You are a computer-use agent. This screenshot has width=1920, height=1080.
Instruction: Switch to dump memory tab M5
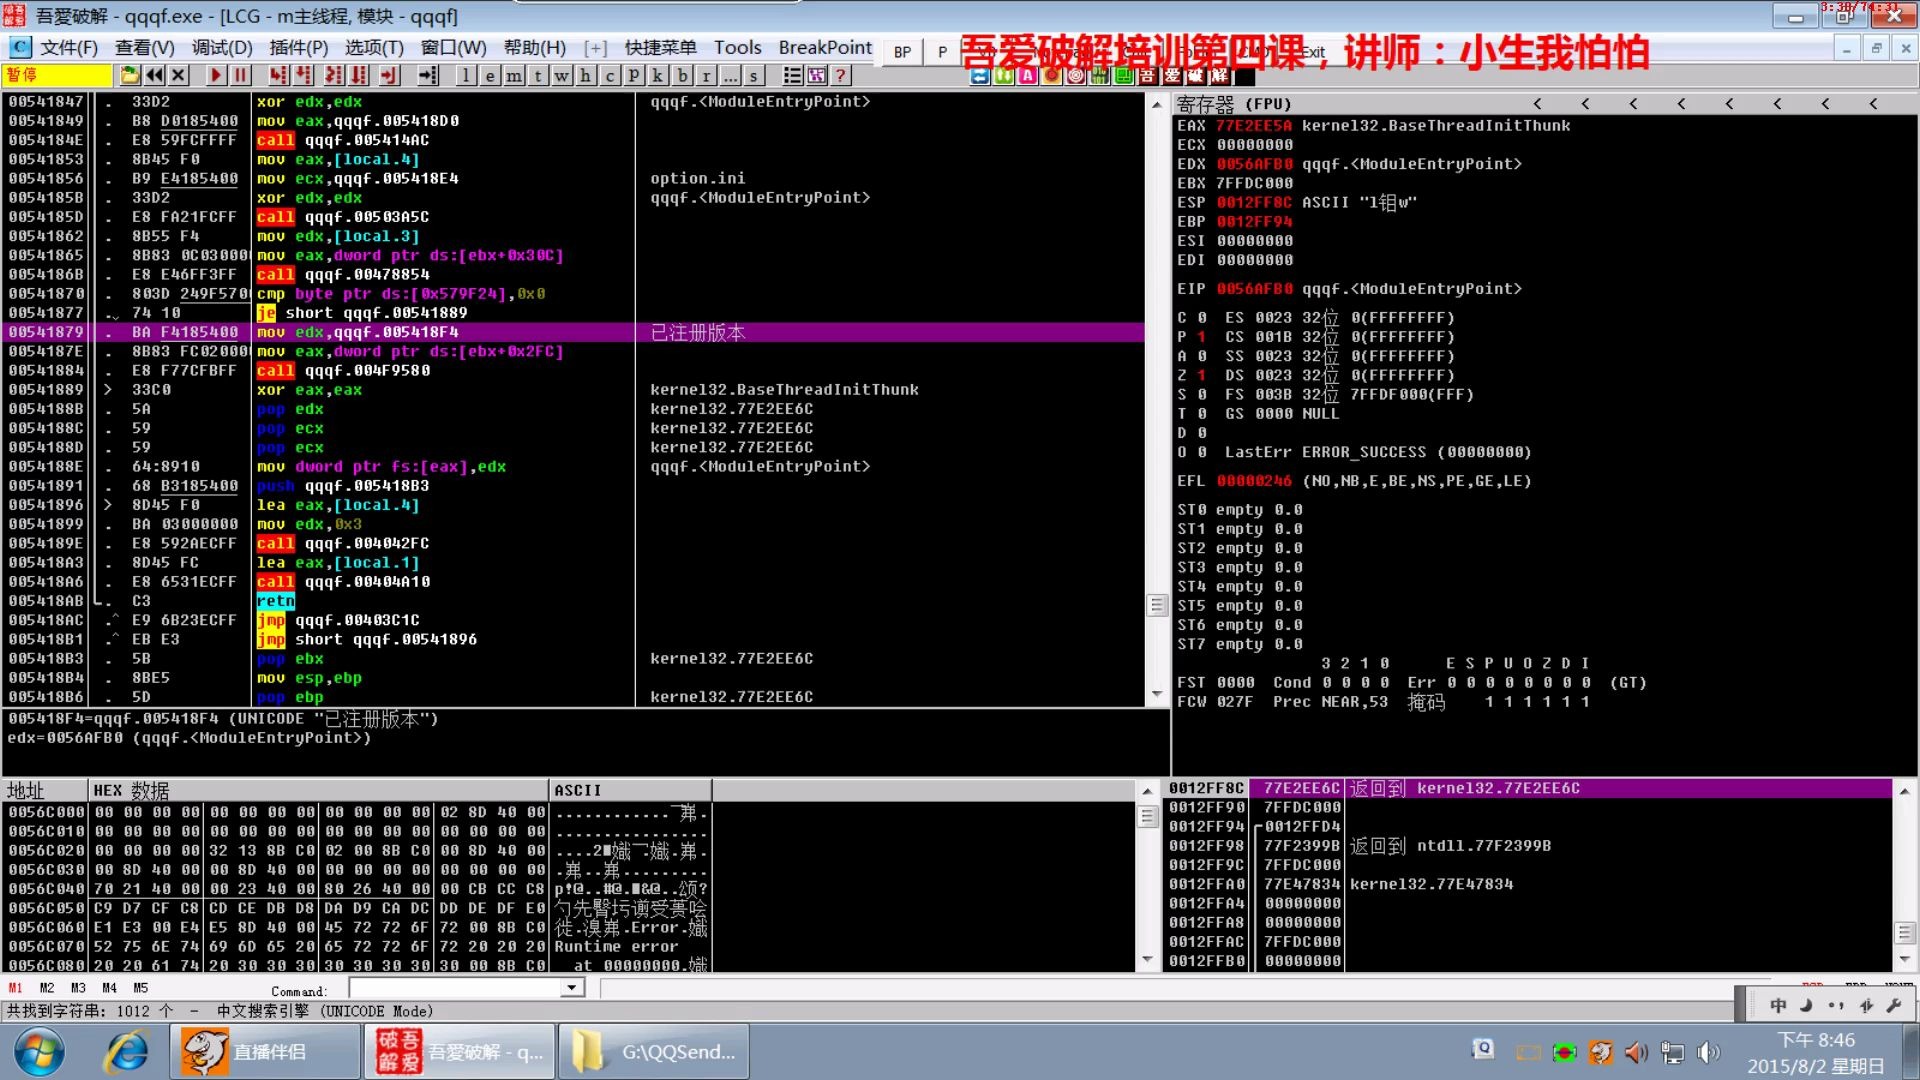tap(140, 988)
